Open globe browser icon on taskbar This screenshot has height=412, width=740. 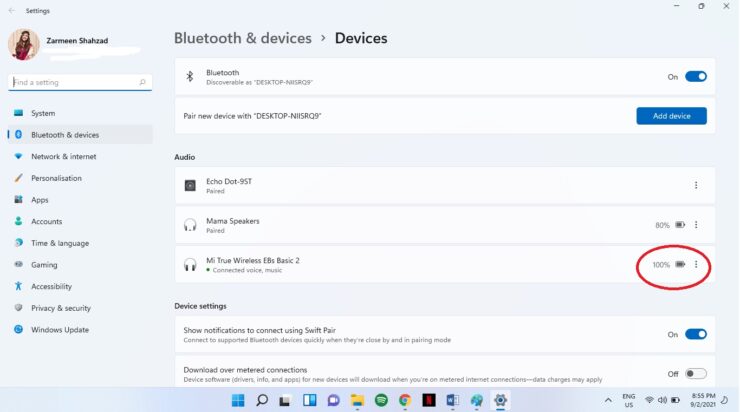pyautogui.click(x=477, y=400)
